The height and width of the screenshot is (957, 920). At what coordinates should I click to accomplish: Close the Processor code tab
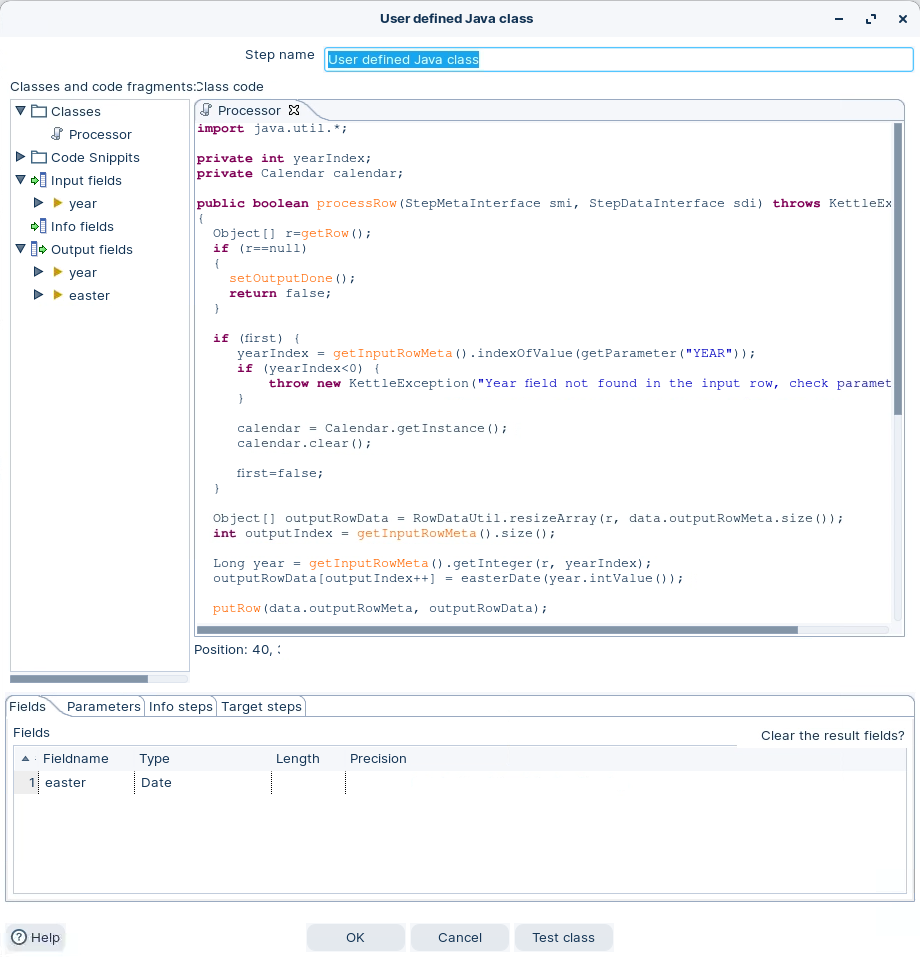click(294, 111)
